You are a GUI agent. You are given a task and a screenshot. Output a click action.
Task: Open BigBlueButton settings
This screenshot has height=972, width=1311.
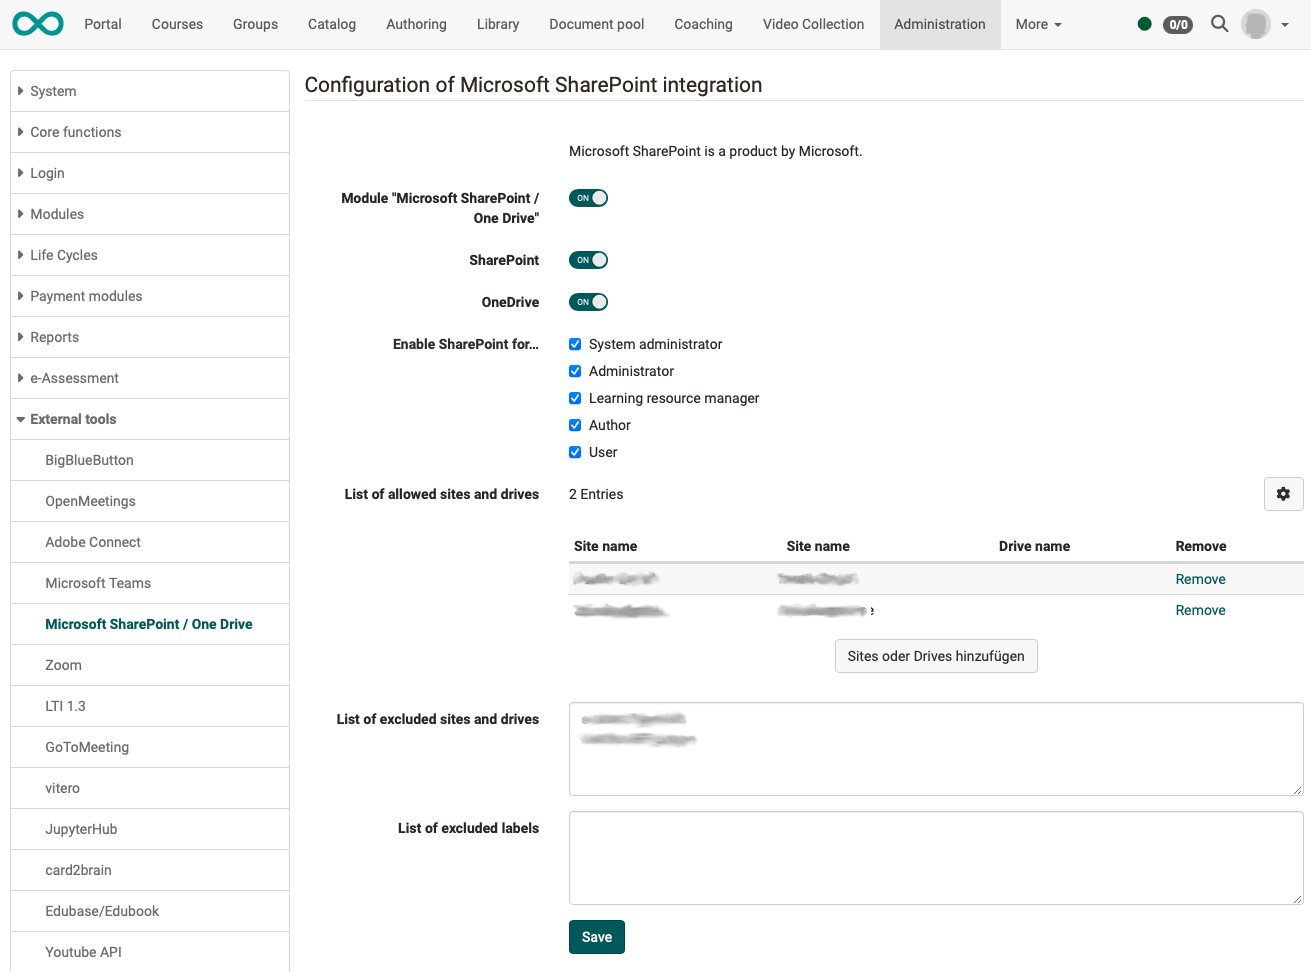pyautogui.click(x=150, y=460)
